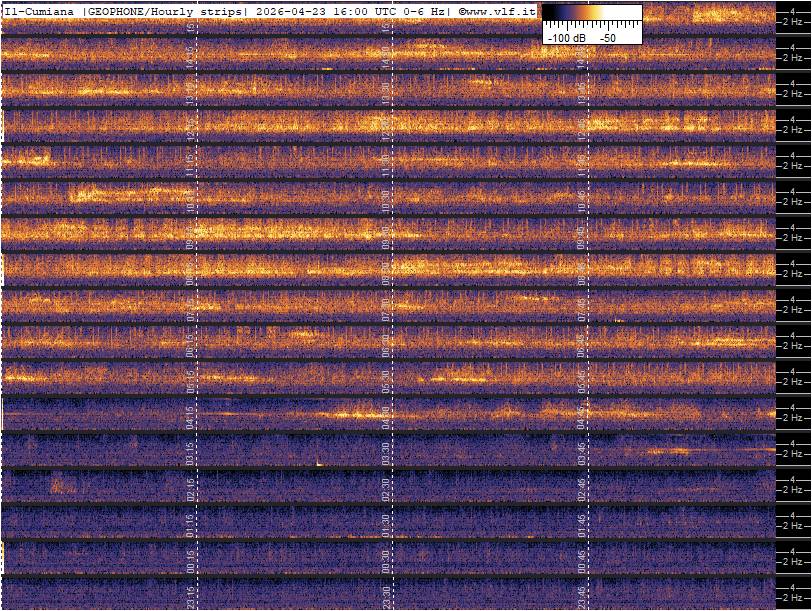This screenshot has width=812, height=611.
Task: Click the 05:45 time marker
Action: pyautogui.click(x=581, y=379)
